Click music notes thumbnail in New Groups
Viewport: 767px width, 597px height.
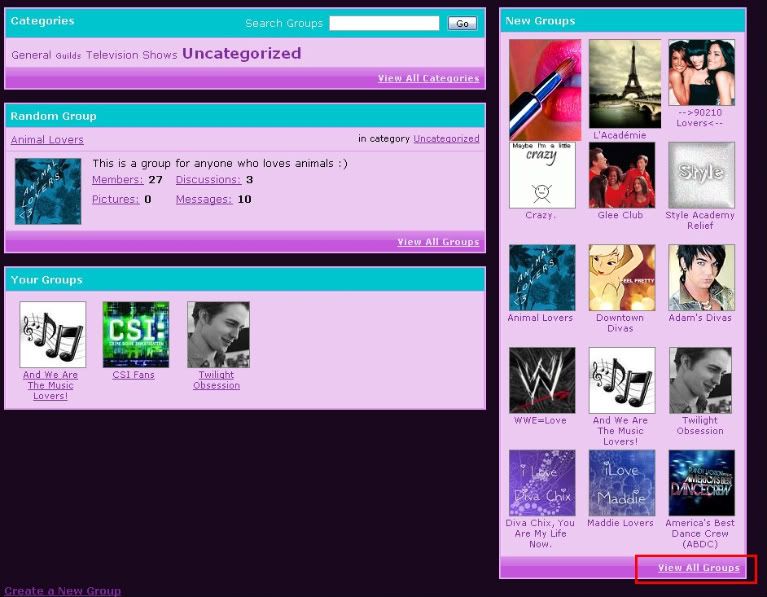click(622, 380)
